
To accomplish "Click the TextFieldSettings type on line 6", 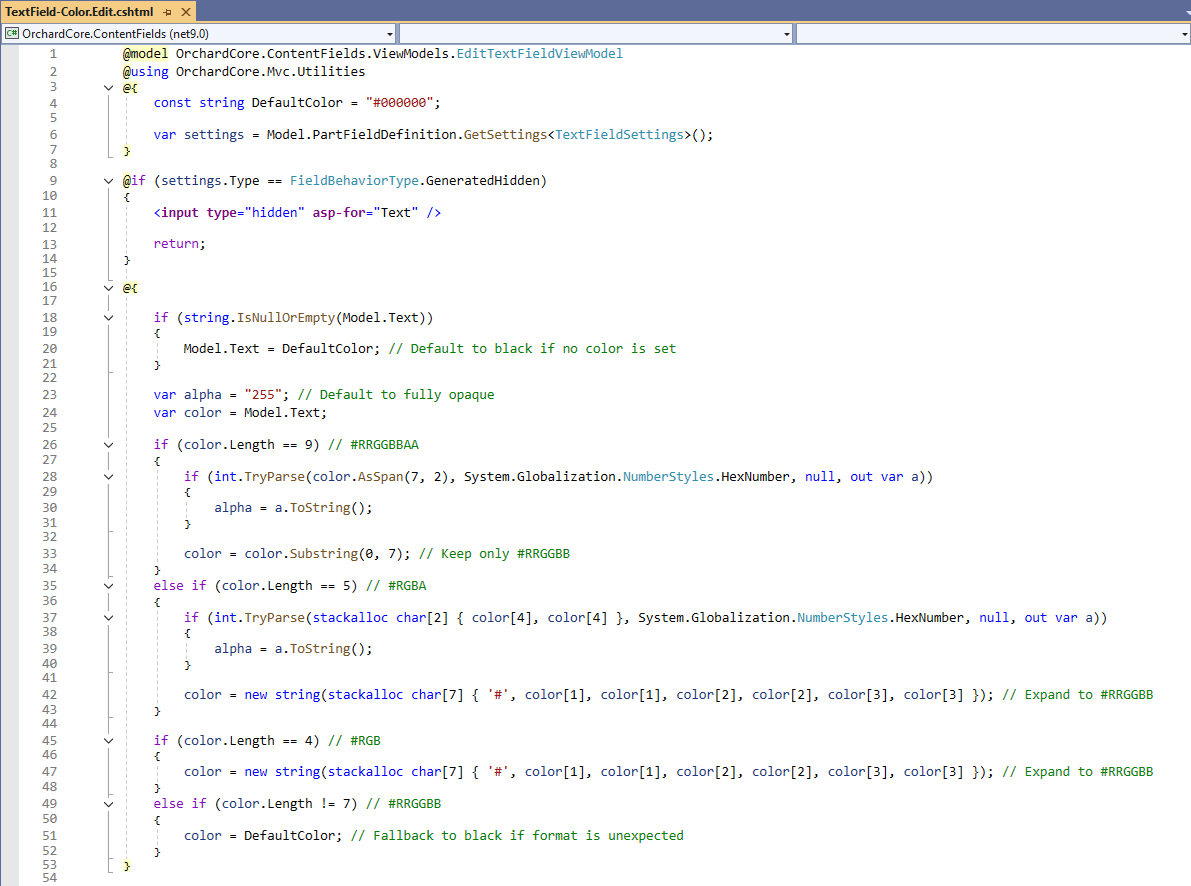I will click(619, 134).
